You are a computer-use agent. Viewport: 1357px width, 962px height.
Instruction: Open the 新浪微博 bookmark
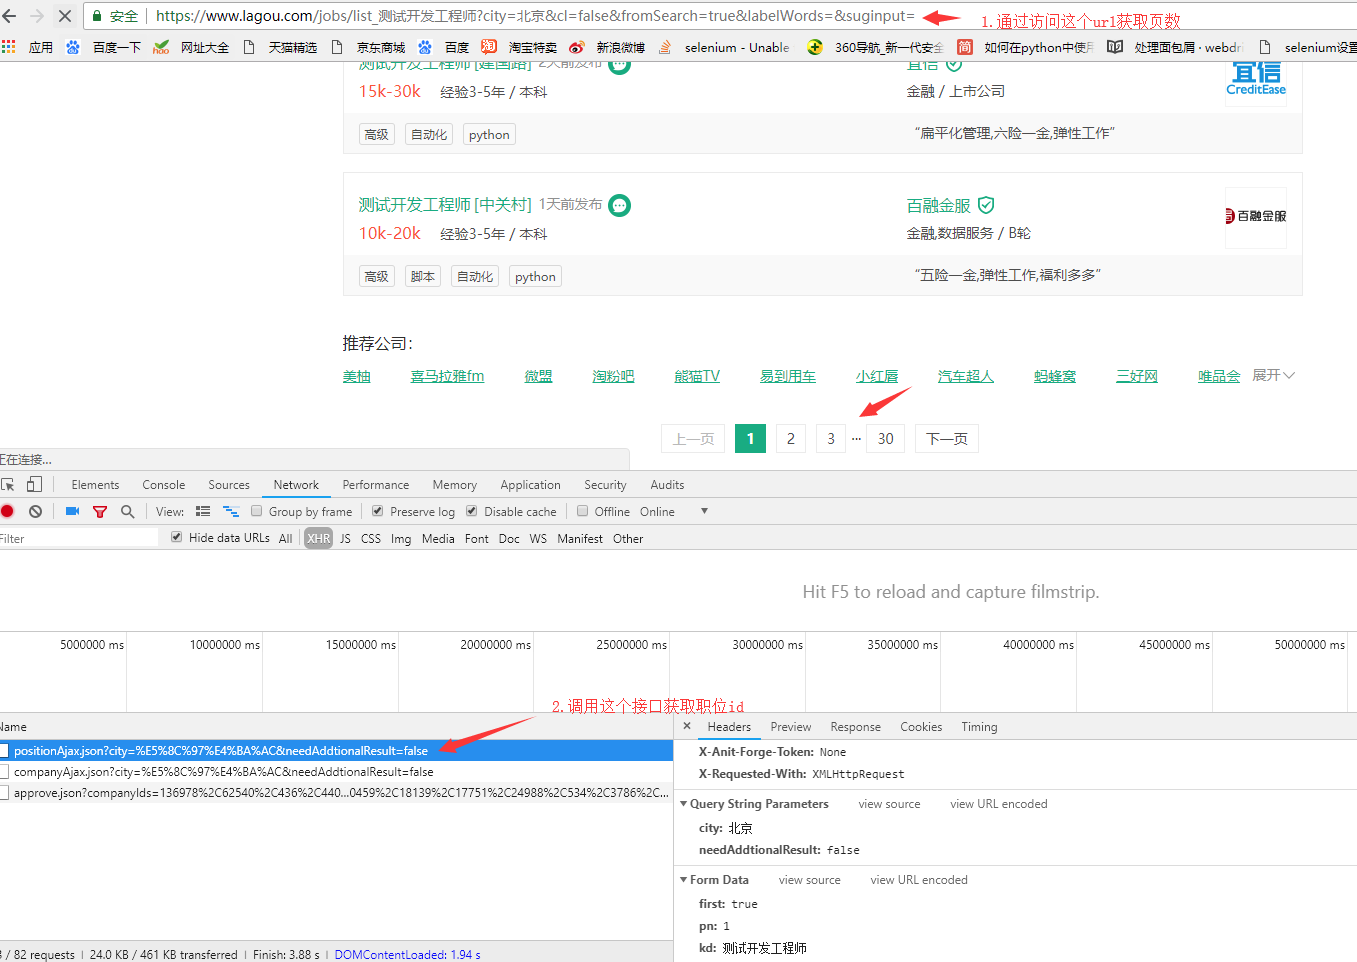[x=607, y=47]
